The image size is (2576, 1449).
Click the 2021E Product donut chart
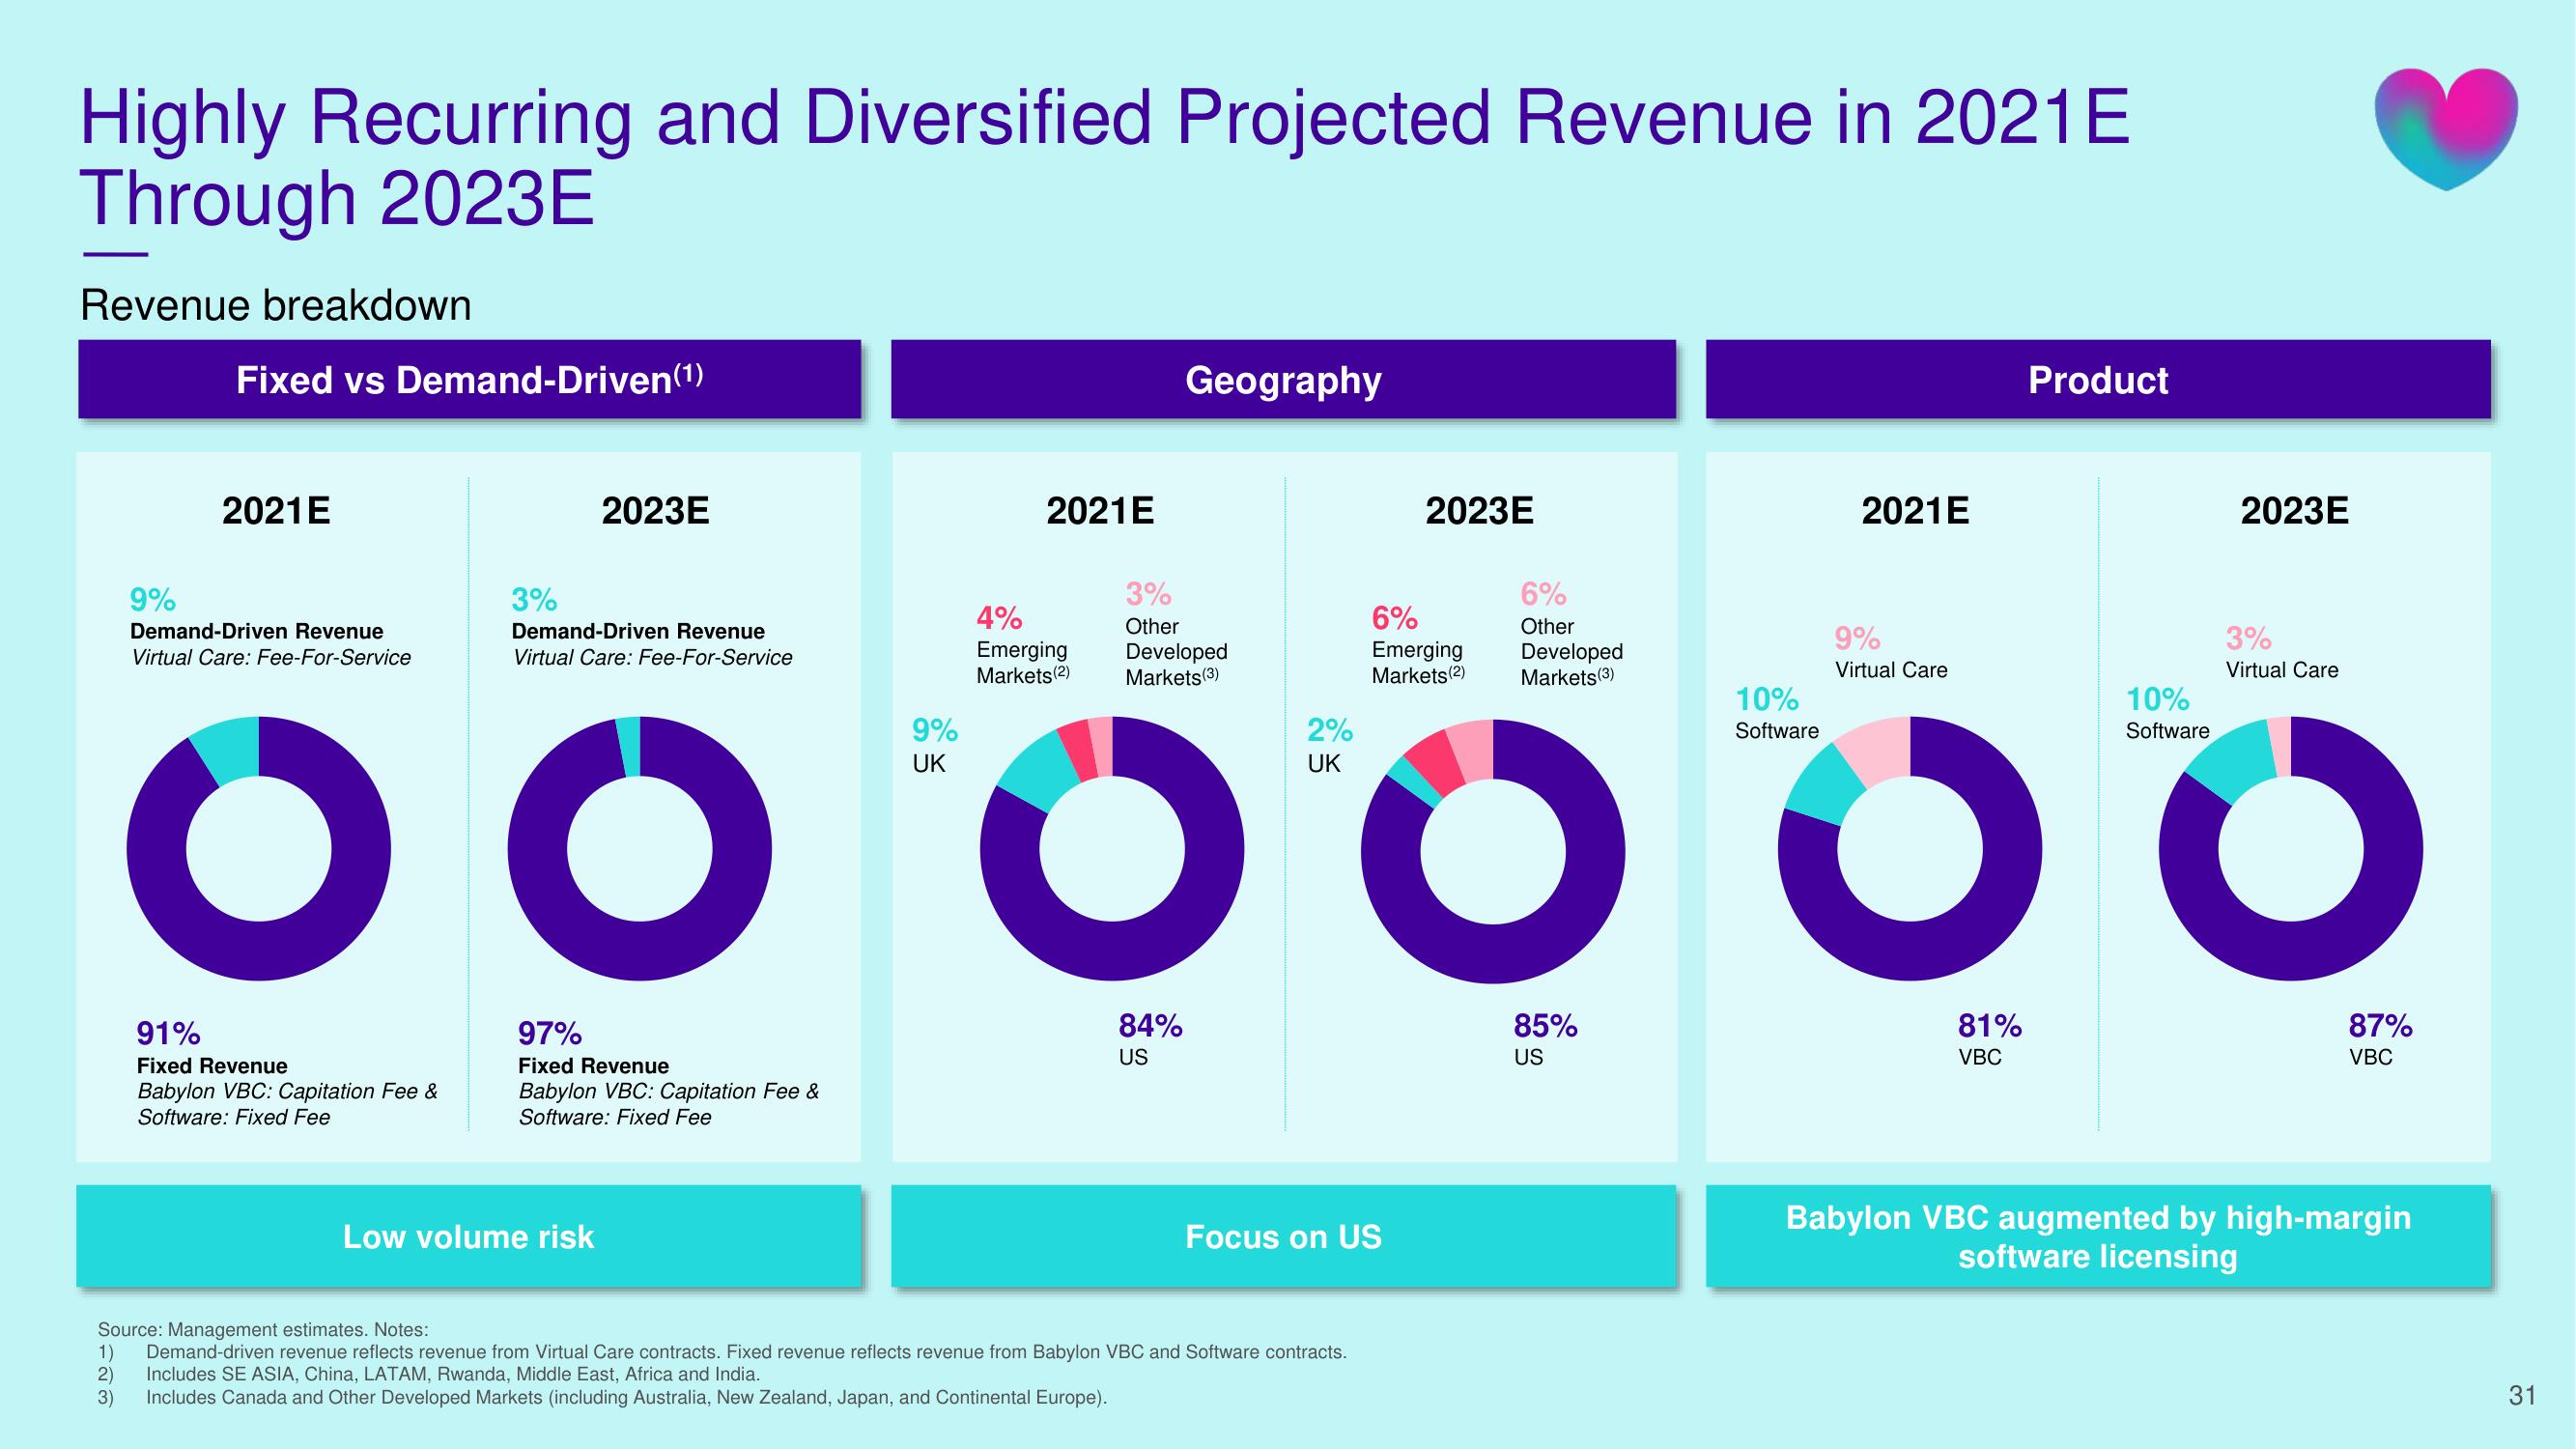[x=1910, y=849]
